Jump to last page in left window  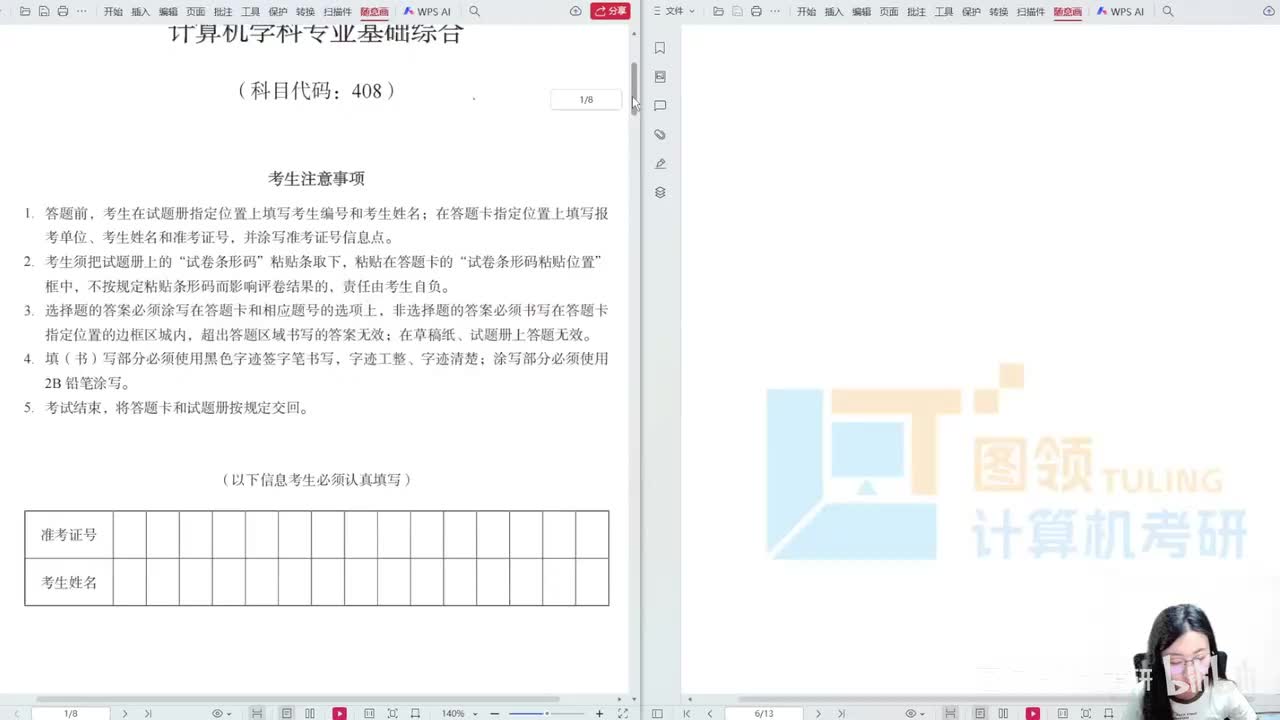click(x=148, y=713)
